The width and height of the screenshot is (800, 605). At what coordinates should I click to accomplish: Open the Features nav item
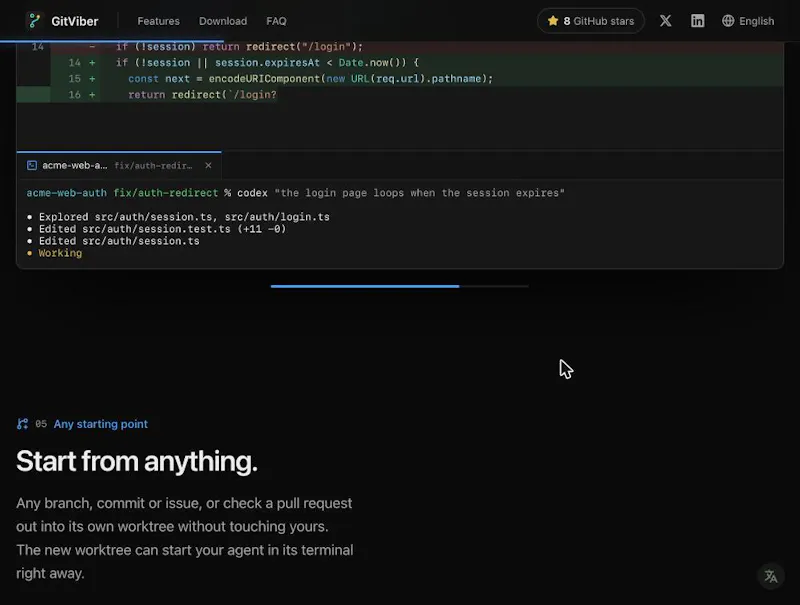158,21
